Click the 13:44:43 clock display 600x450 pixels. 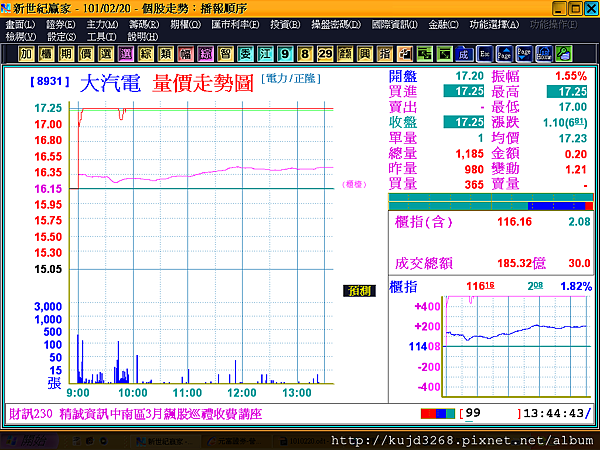[x=554, y=413]
